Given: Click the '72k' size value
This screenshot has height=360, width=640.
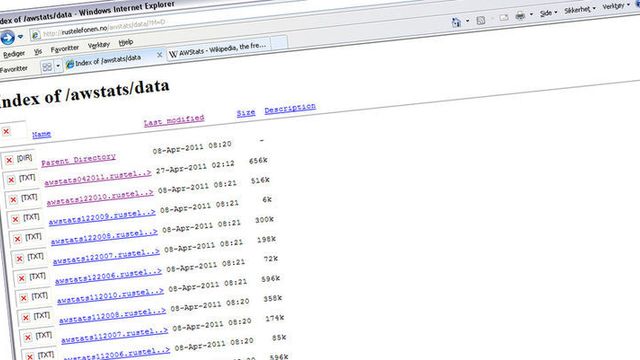Looking at the screenshot, I should (271, 259).
